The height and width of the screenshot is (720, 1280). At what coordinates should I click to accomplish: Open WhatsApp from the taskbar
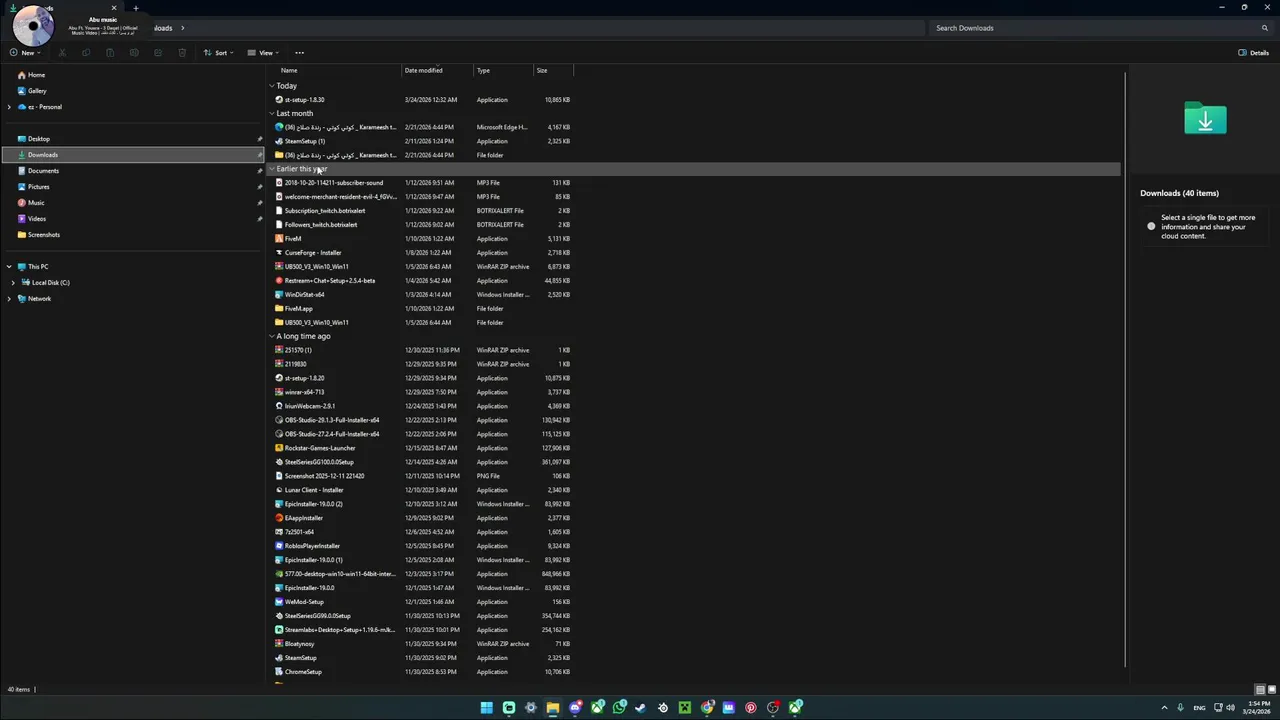(619, 708)
